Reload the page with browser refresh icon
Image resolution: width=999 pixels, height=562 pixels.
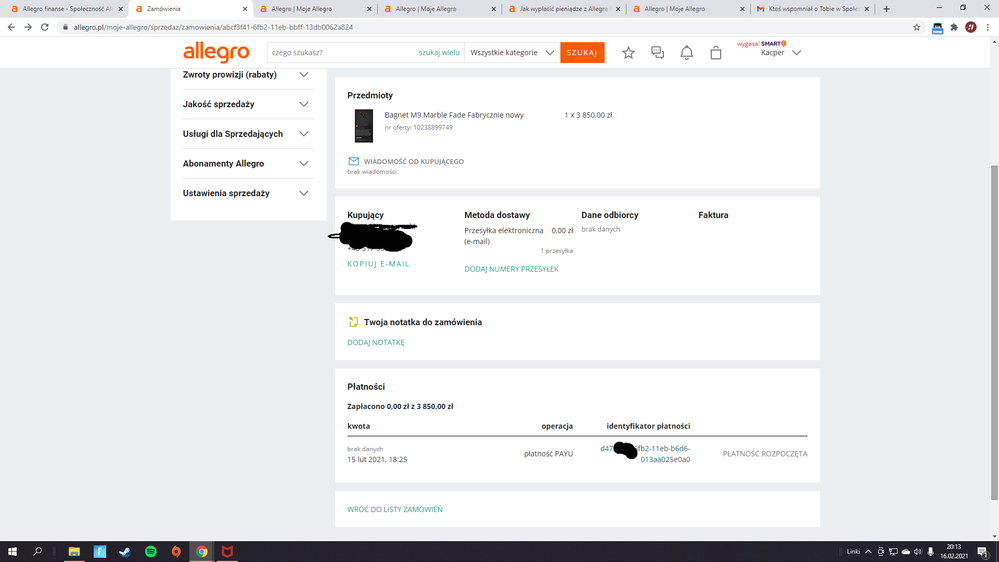pos(45,27)
